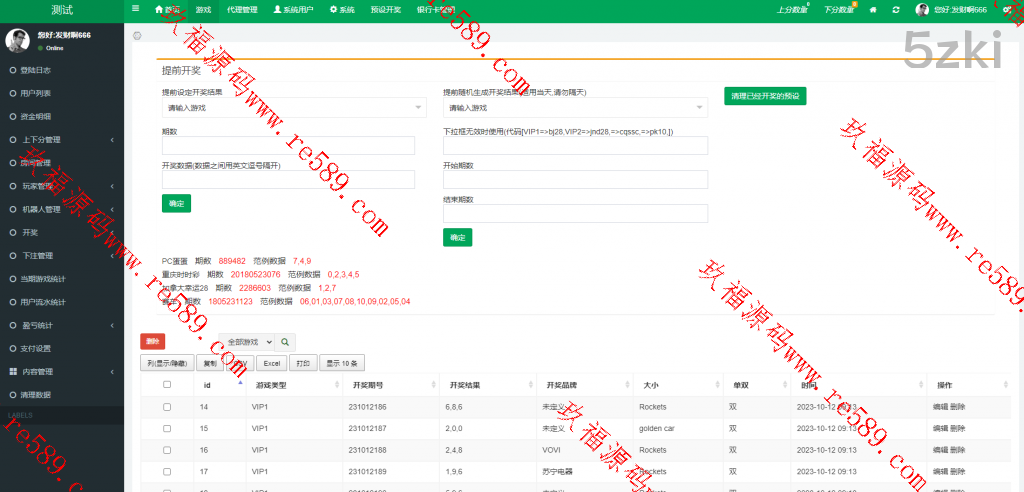The width and height of the screenshot is (1024, 492).
Task: Click the home icon in top-right bar
Action: pos(873,9)
